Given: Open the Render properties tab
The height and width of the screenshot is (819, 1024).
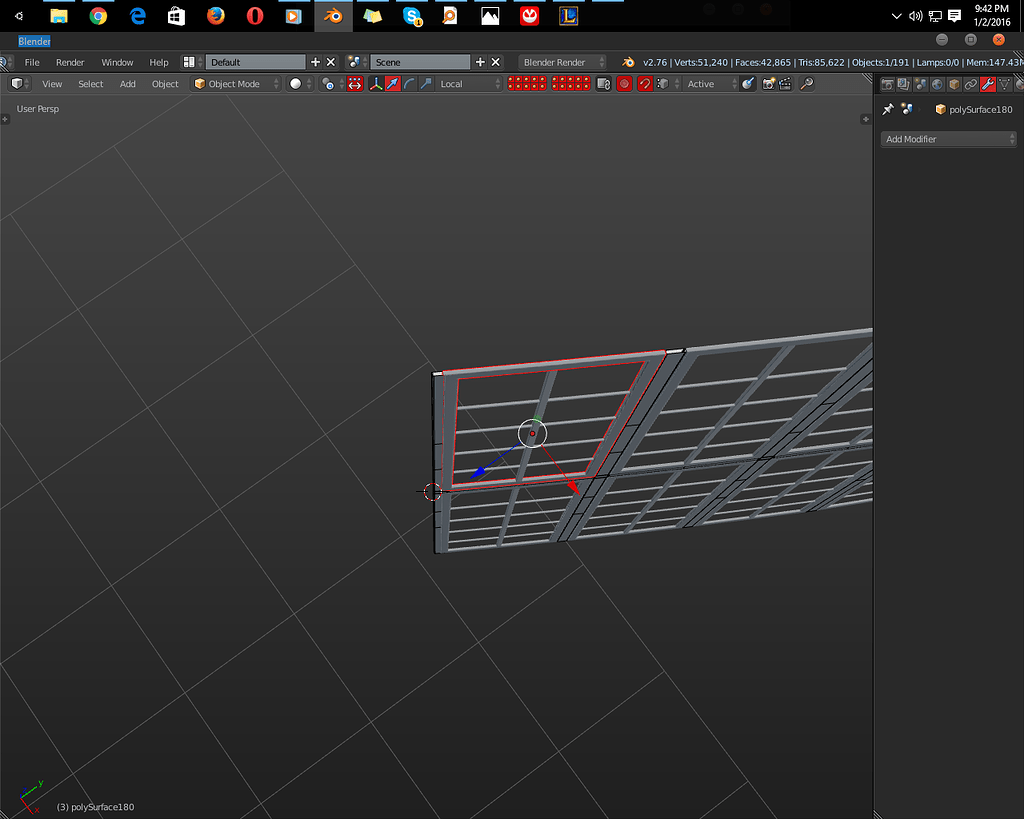Looking at the screenshot, I should (x=887, y=84).
